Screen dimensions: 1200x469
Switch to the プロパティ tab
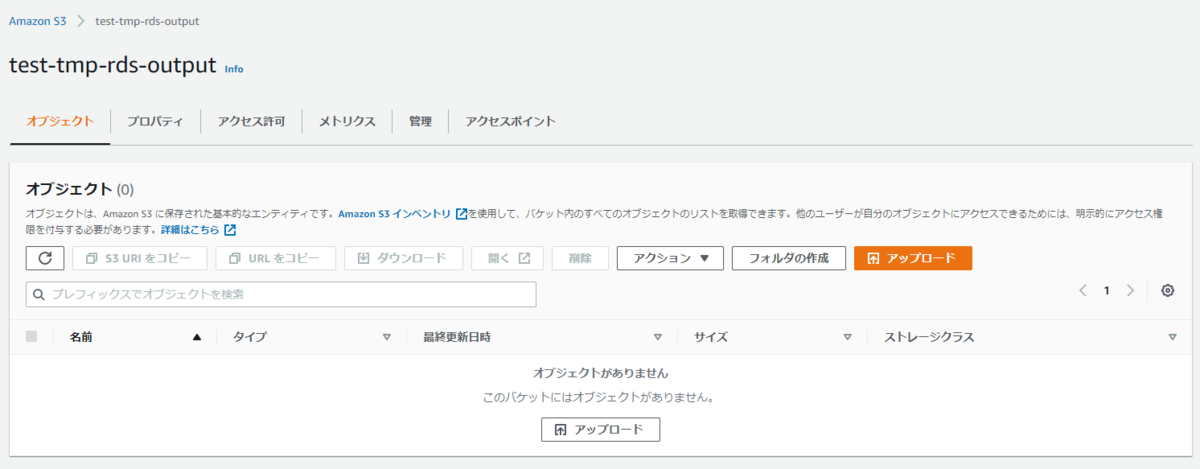pyautogui.click(x=155, y=121)
